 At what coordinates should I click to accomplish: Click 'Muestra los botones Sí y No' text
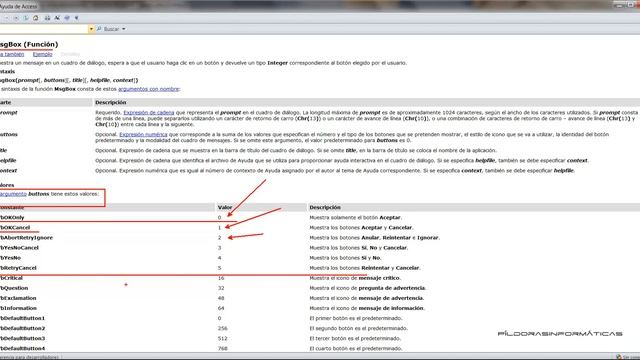point(345,258)
